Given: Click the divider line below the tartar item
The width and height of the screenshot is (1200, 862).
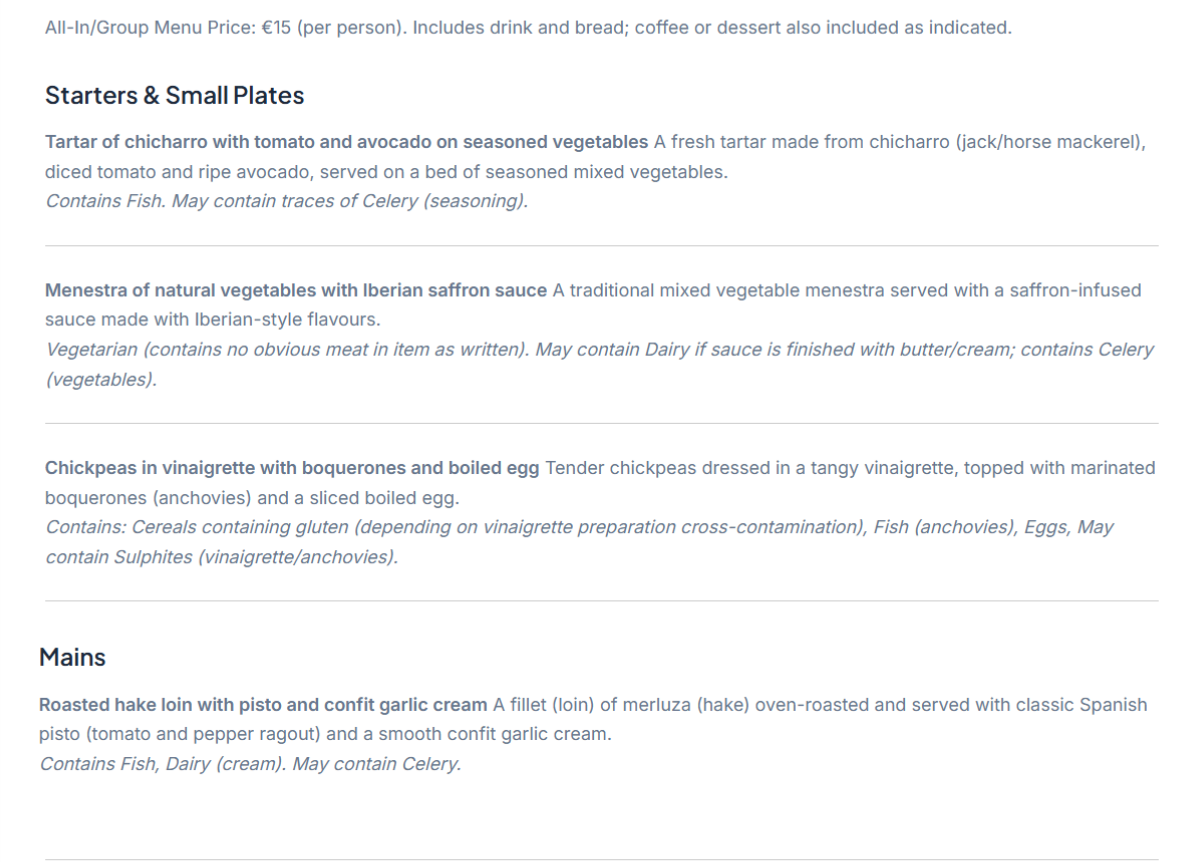Looking at the screenshot, I should (x=601, y=246).
